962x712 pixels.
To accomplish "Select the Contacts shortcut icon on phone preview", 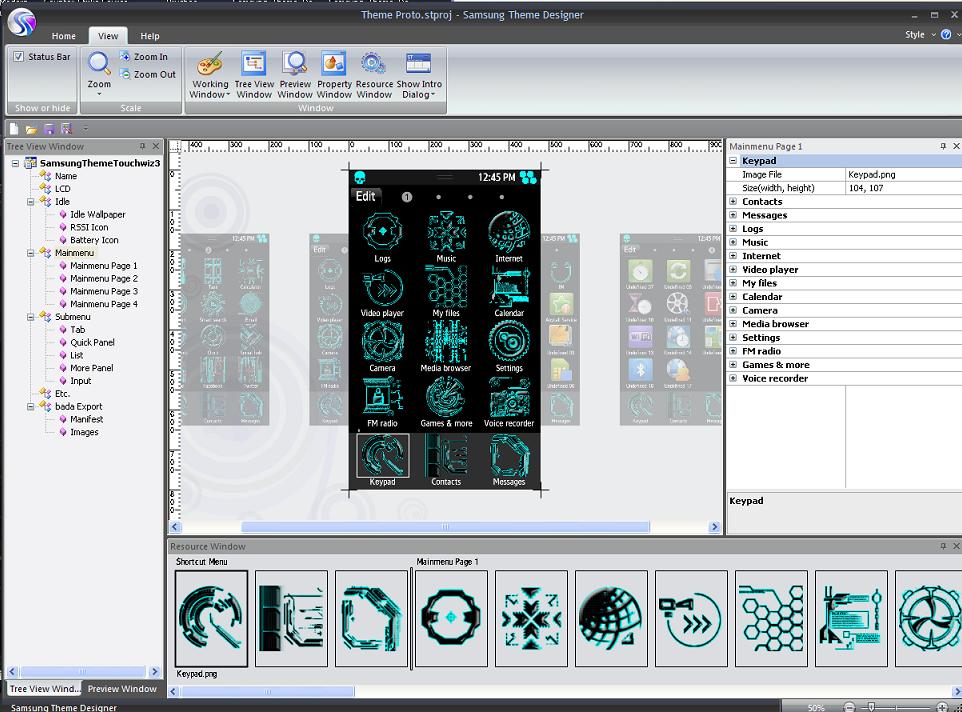I will [446, 455].
